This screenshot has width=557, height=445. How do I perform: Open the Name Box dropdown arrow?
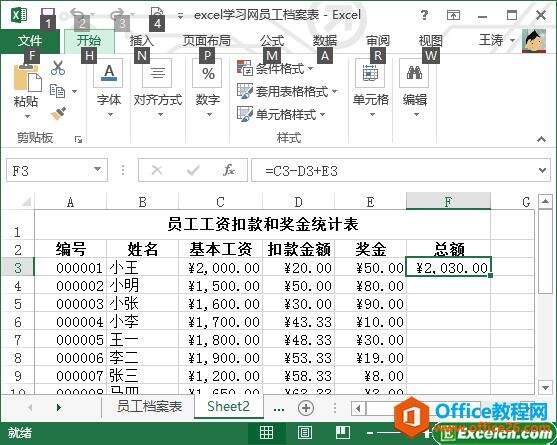pos(97,169)
